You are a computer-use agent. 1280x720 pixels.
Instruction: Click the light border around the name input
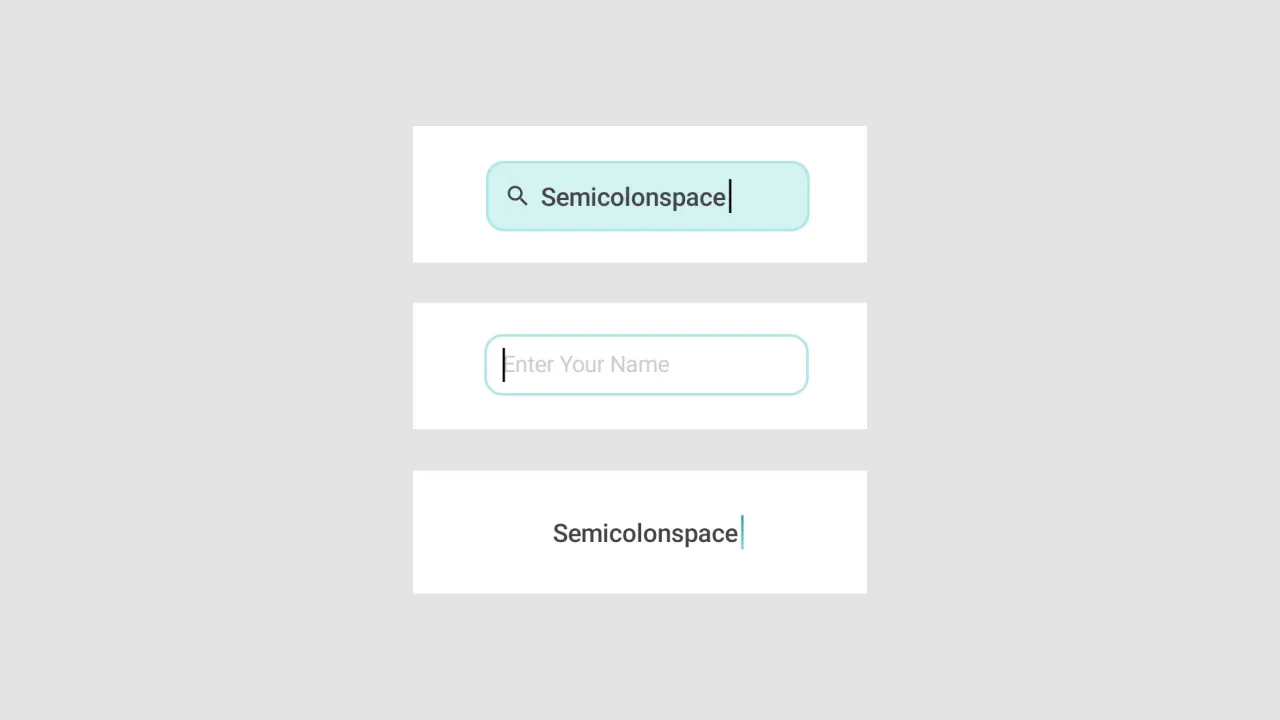coord(646,336)
